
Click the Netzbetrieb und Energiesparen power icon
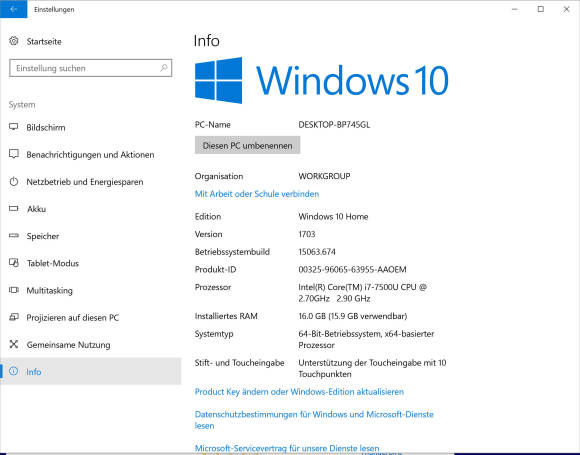tap(14, 182)
